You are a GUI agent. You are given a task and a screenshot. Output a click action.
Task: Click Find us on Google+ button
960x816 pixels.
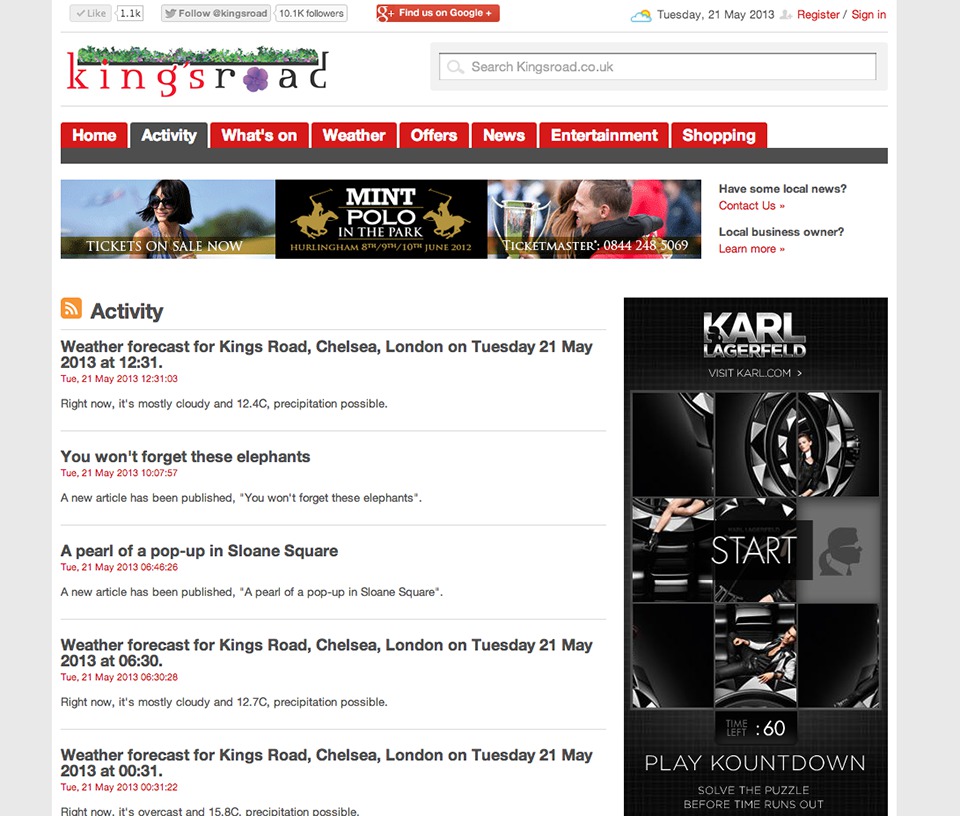(438, 13)
